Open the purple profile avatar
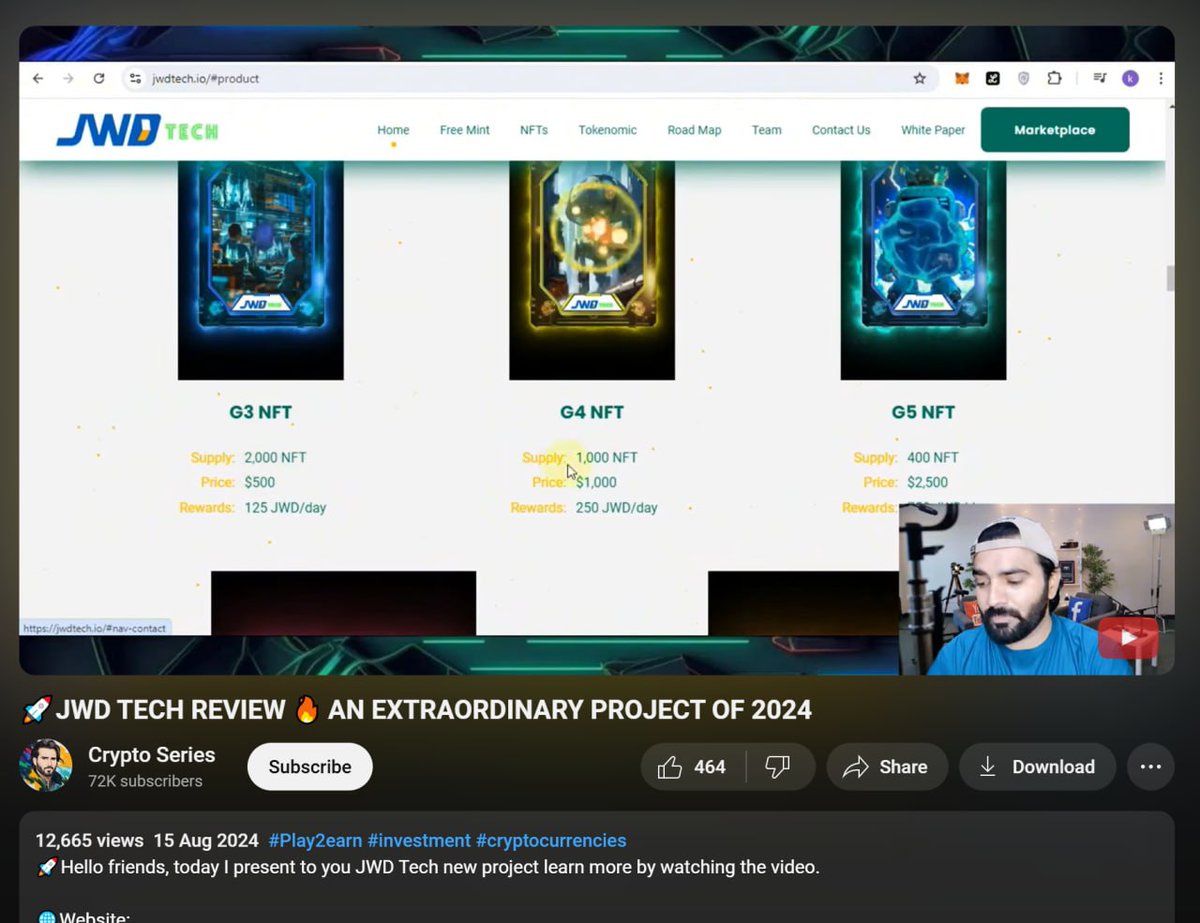Viewport: 1200px width, 923px height. coord(1130,78)
